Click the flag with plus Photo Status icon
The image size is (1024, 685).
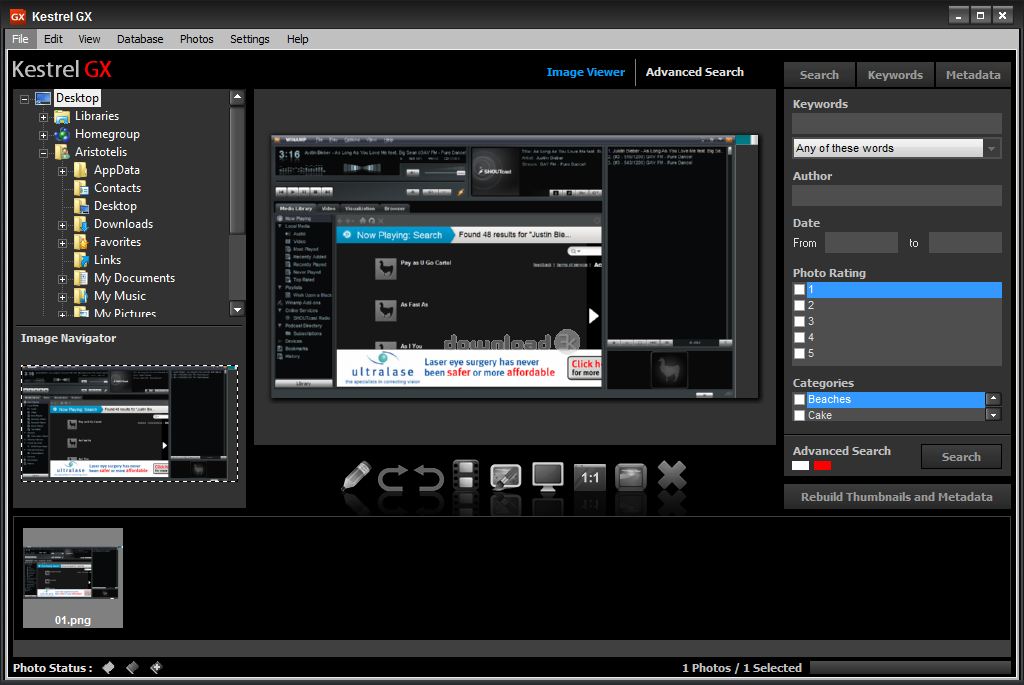point(155,667)
